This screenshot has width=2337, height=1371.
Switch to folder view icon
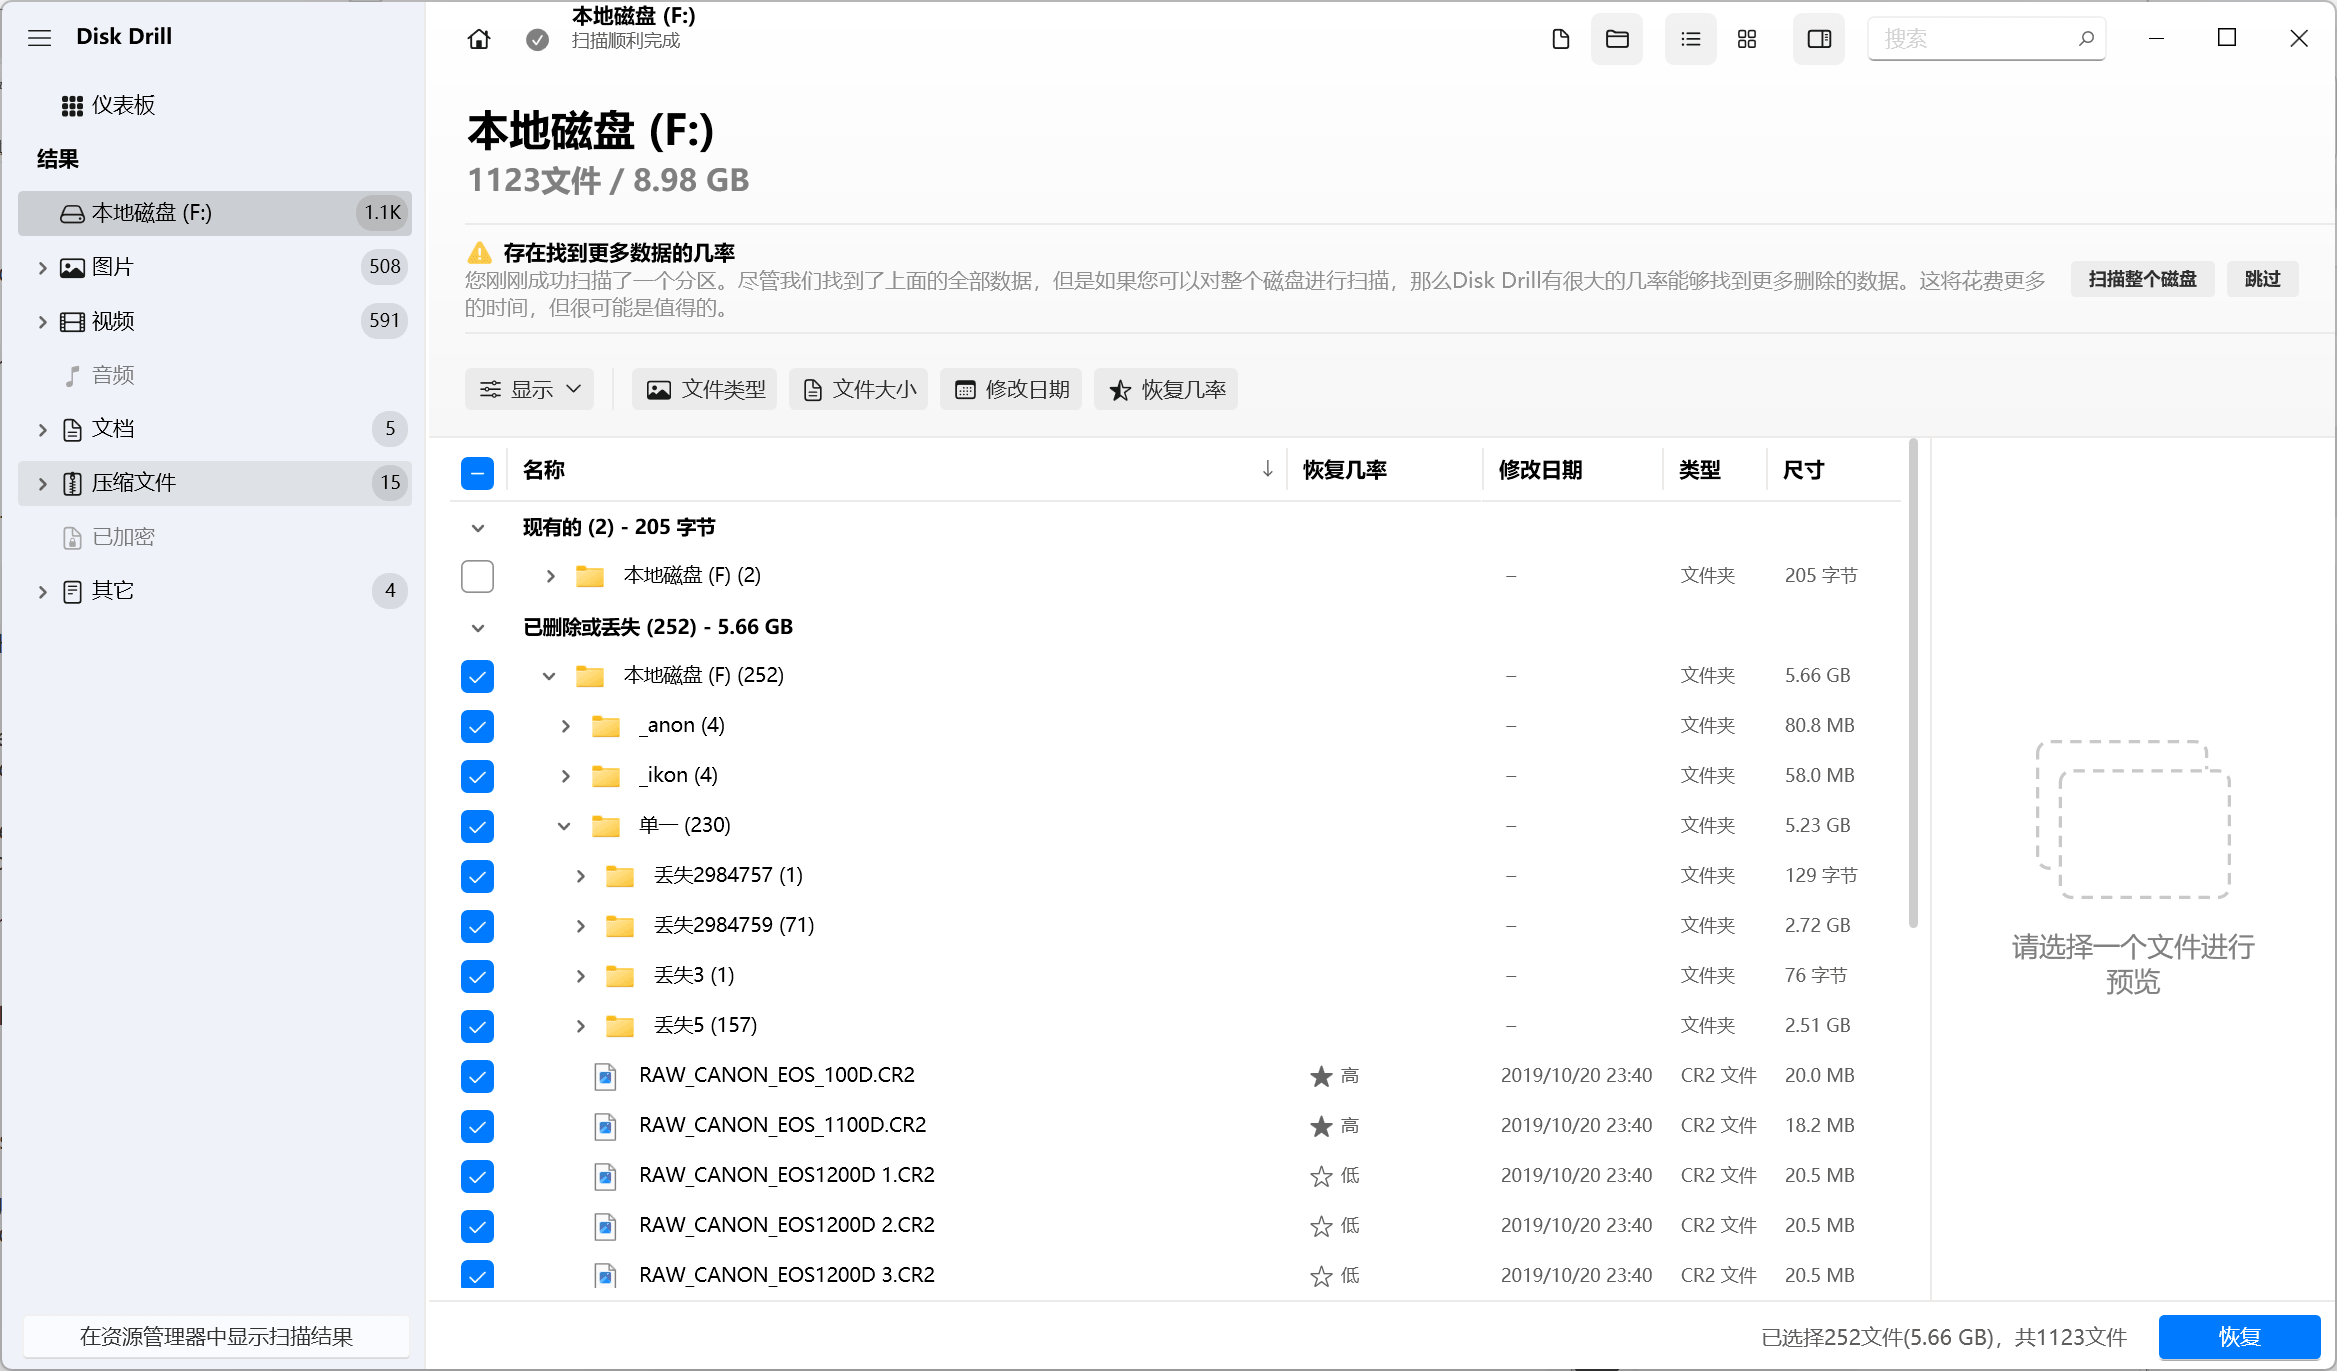[1617, 39]
